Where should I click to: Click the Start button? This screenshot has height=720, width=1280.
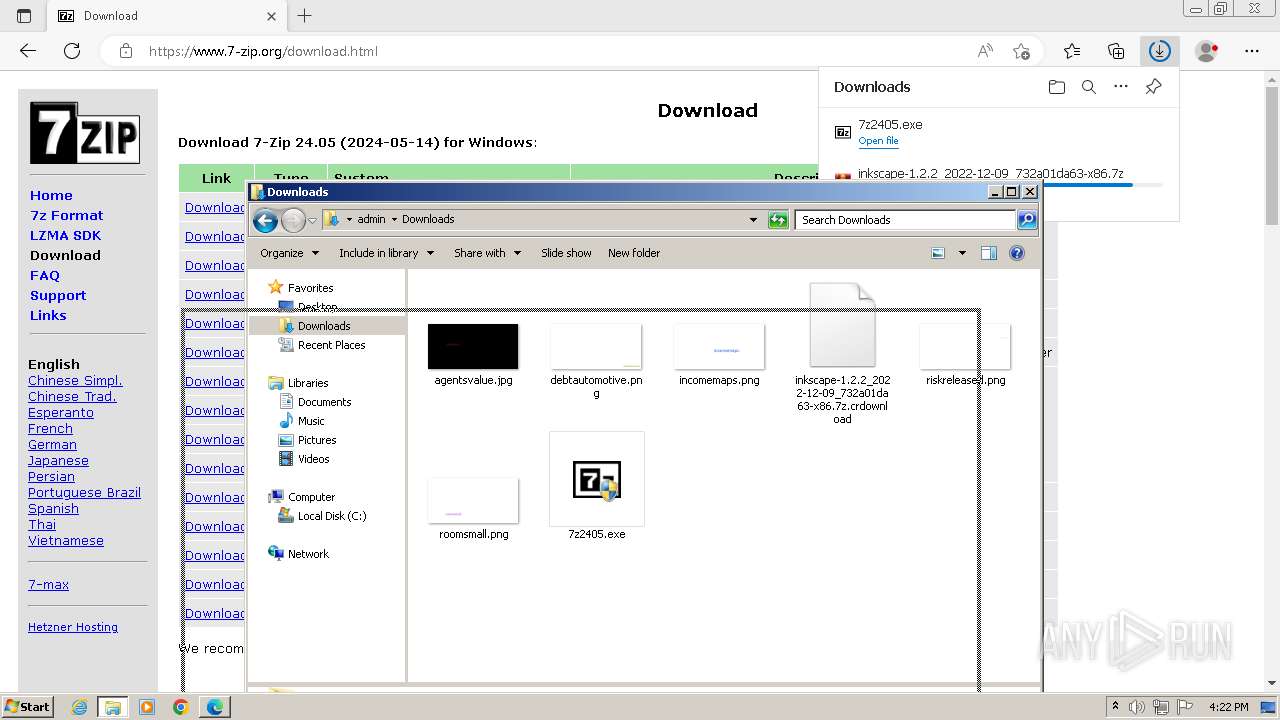click(27, 707)
